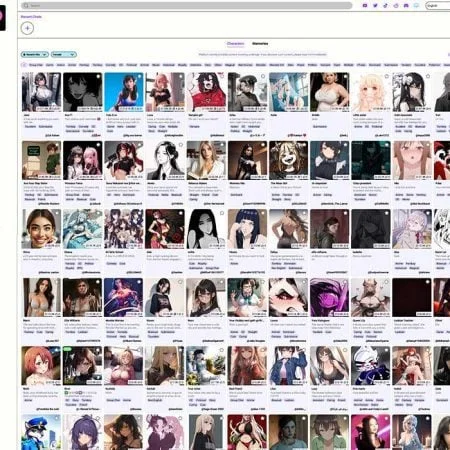Switch to the Characters tab

tap(235, 44)
